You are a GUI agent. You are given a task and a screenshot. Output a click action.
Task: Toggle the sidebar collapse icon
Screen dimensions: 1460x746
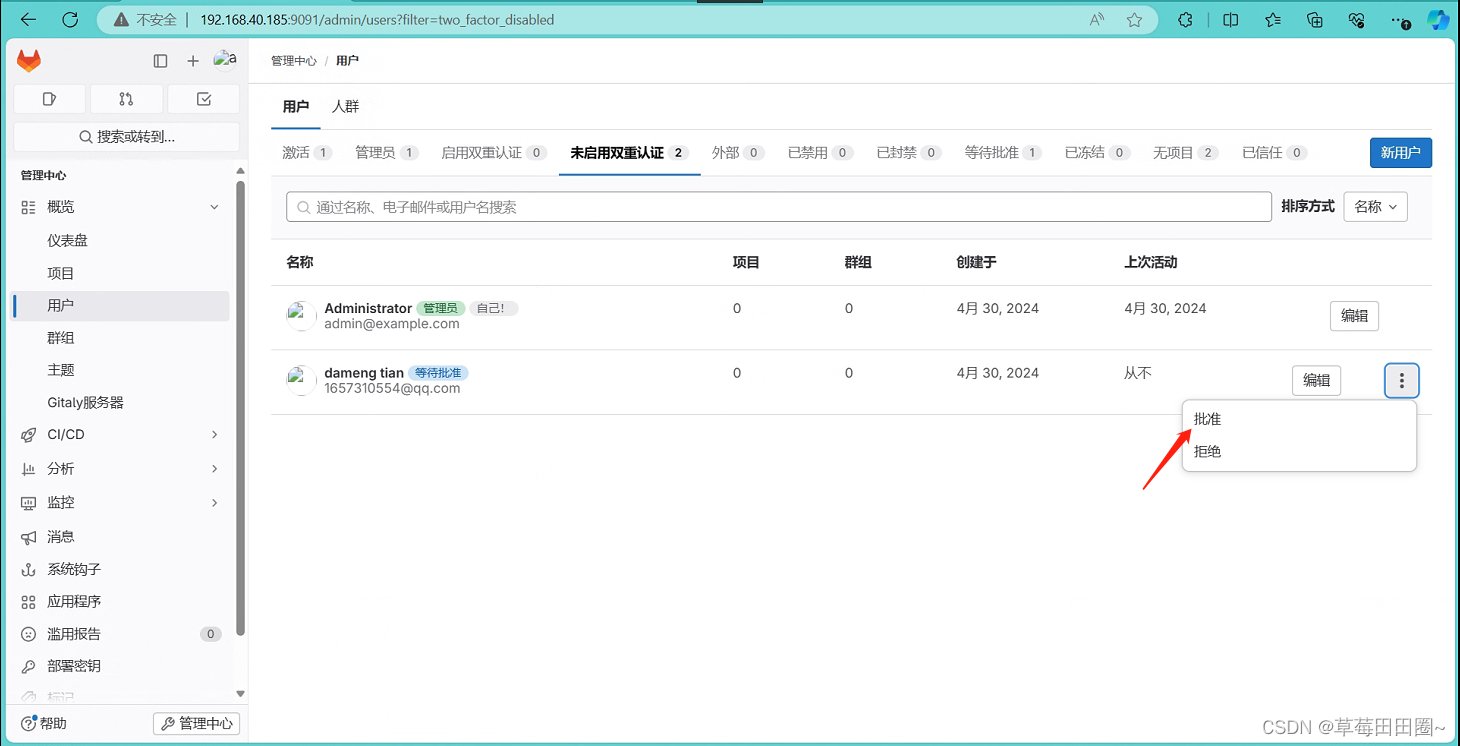tap(160, 61)
